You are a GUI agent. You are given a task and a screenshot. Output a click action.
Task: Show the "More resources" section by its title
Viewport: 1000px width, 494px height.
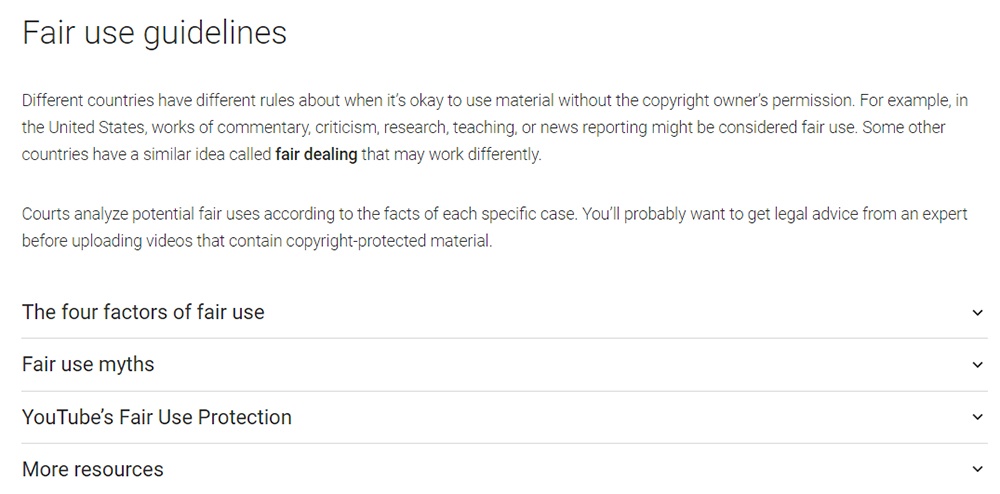pyautogui.click(x=93, y=469)
